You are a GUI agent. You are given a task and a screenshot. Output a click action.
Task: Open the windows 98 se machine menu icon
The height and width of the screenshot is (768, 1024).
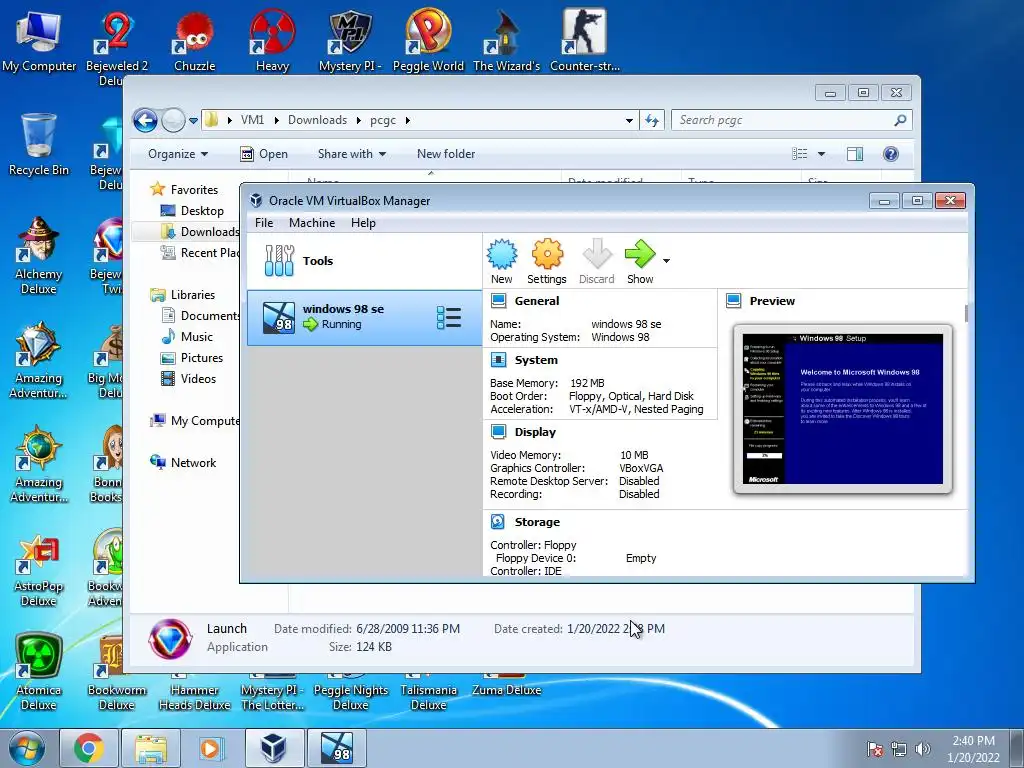(x=449, y=317)
